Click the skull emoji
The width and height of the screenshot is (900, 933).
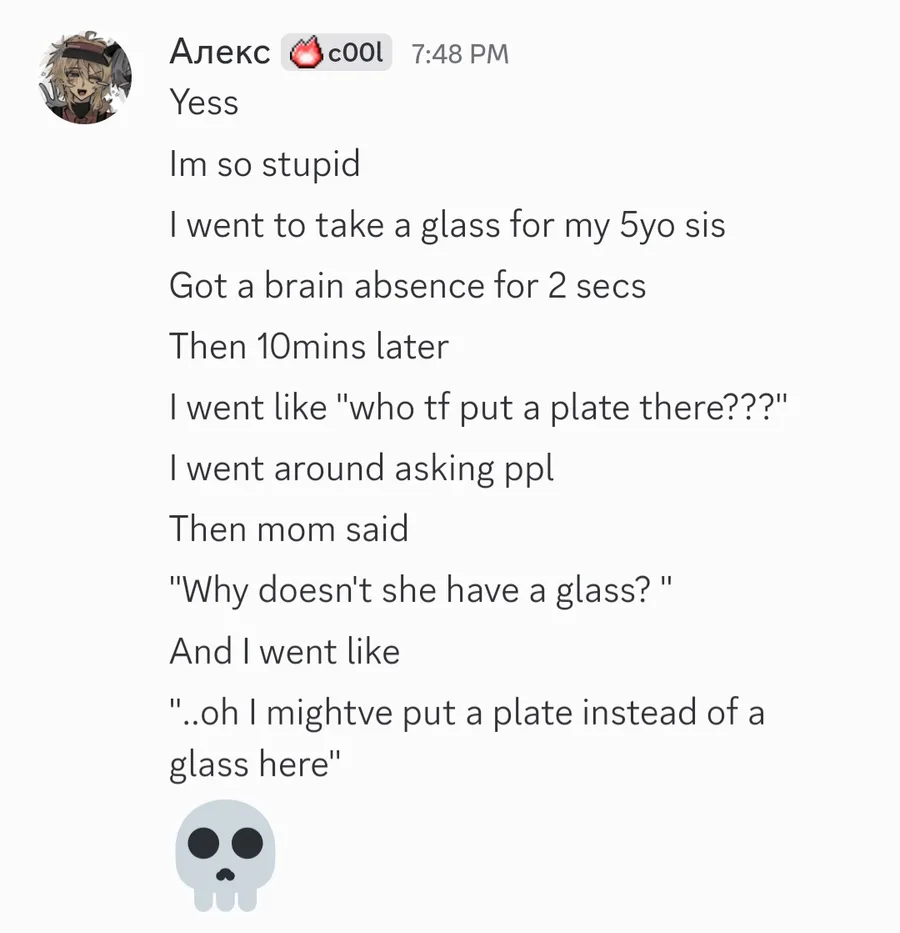(x=225, y=855)
